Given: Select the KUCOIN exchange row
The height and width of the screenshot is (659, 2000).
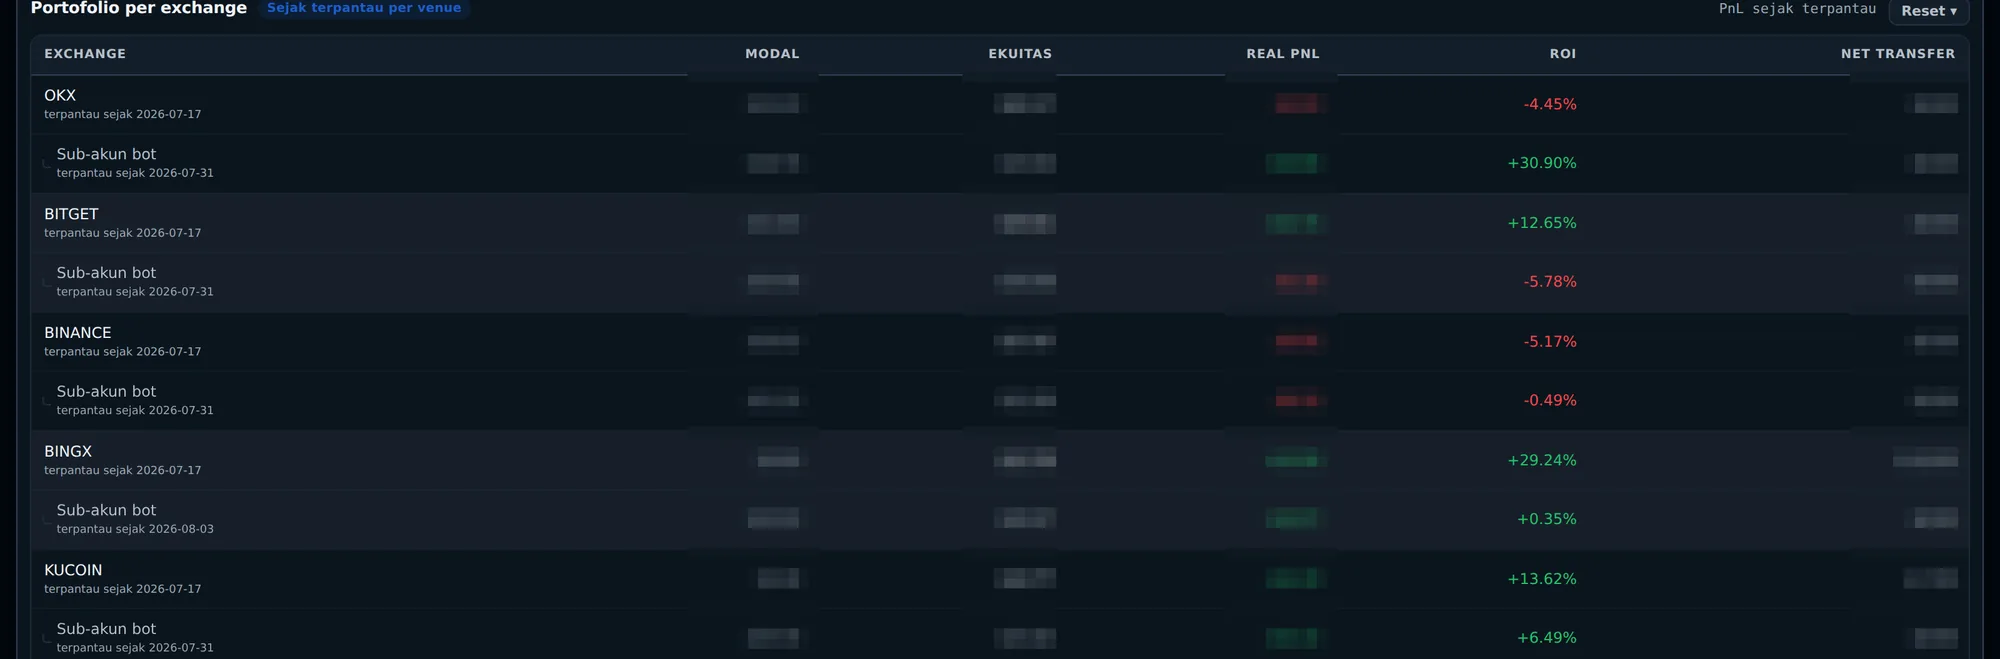Looking at the screenshot, I should pos(1000,579).
